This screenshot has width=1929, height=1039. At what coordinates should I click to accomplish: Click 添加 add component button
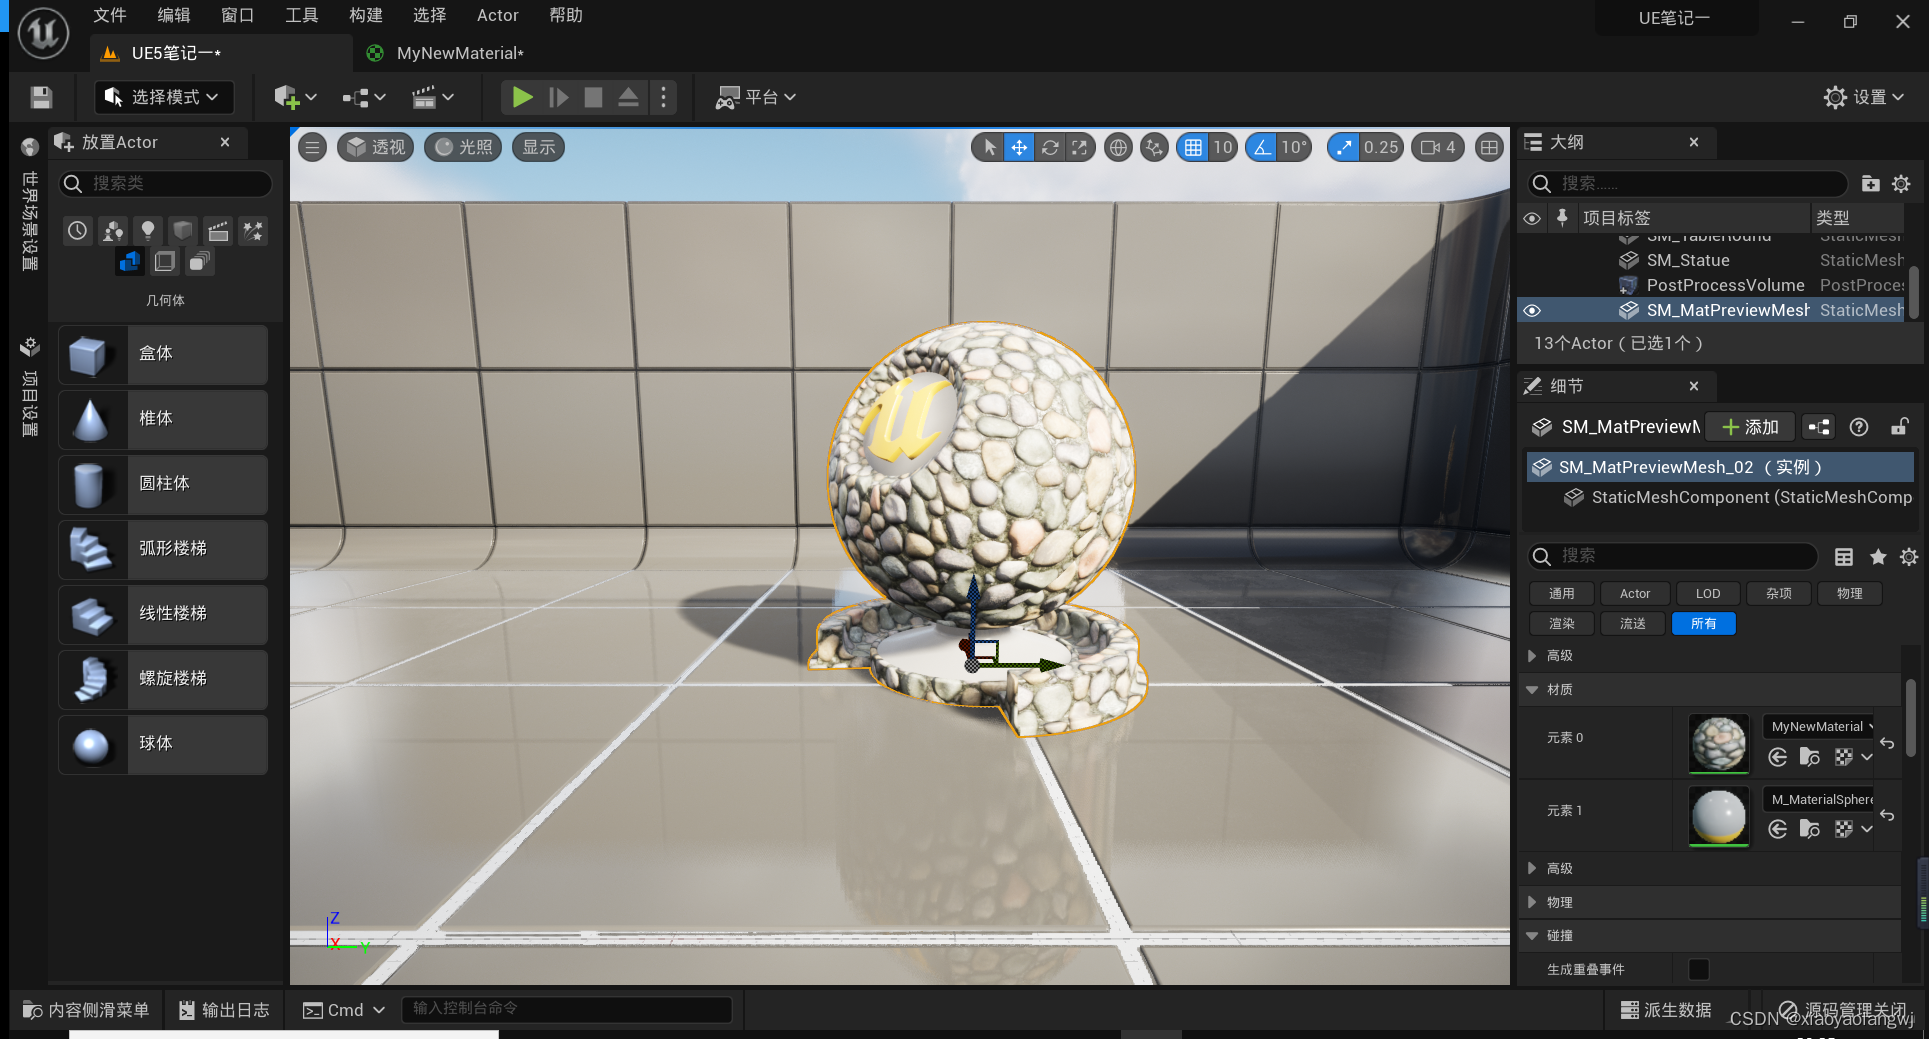[1750, 427]
